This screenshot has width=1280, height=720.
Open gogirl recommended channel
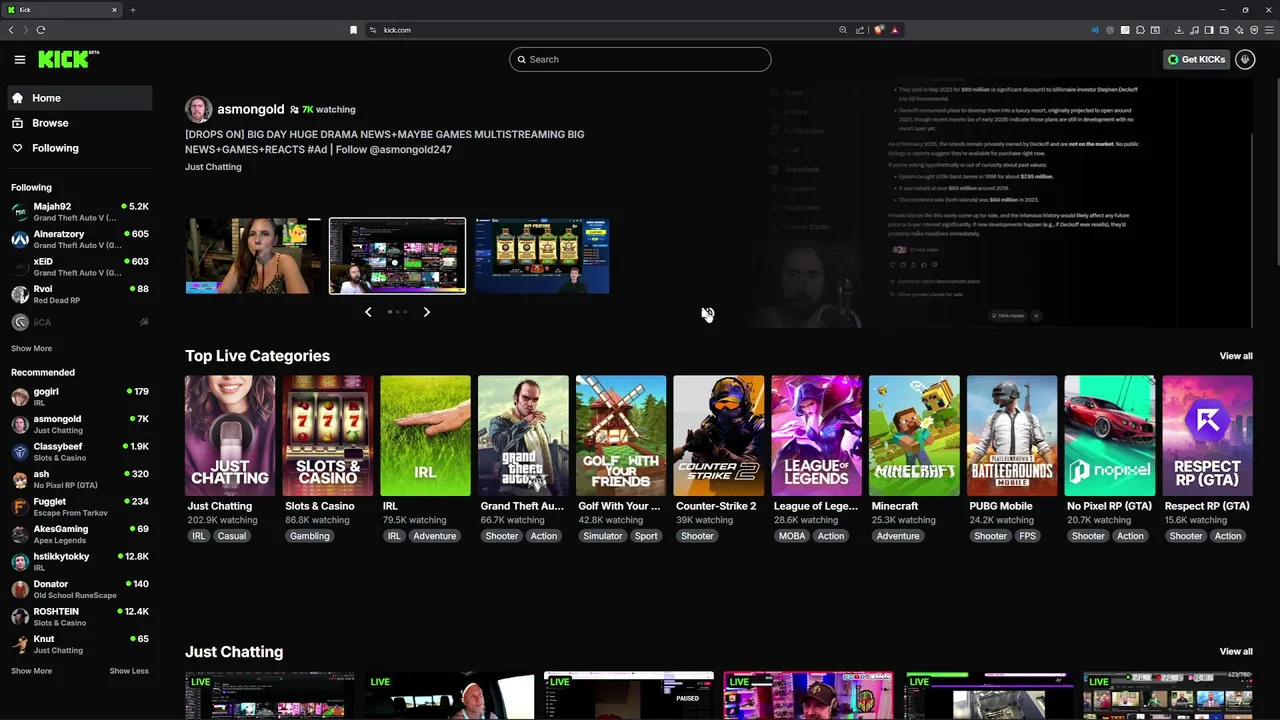(80, 397)
